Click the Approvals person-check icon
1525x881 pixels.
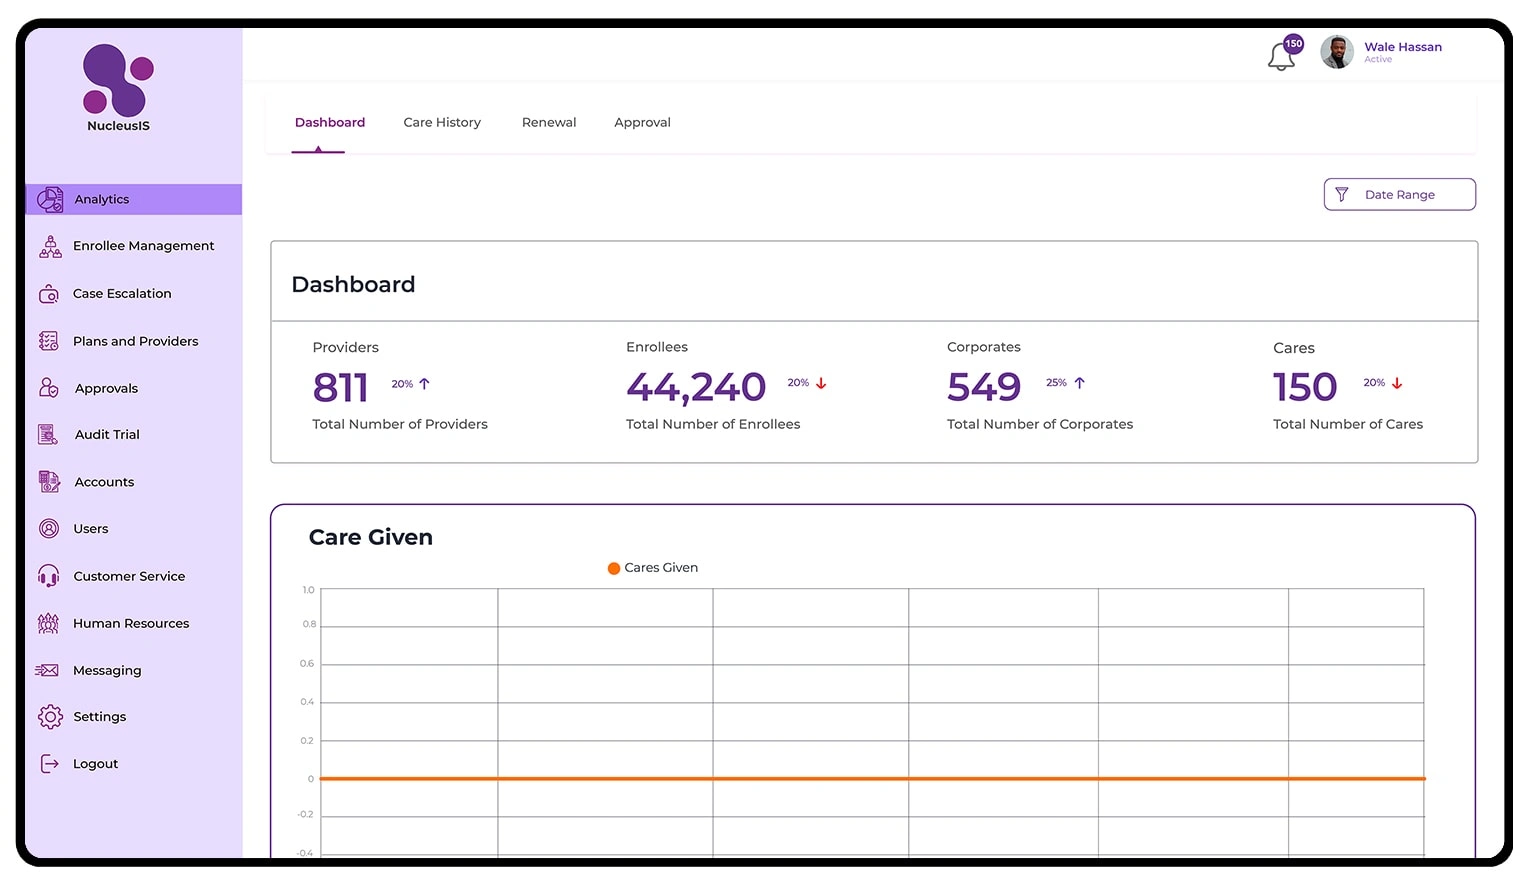coord(48,388)
